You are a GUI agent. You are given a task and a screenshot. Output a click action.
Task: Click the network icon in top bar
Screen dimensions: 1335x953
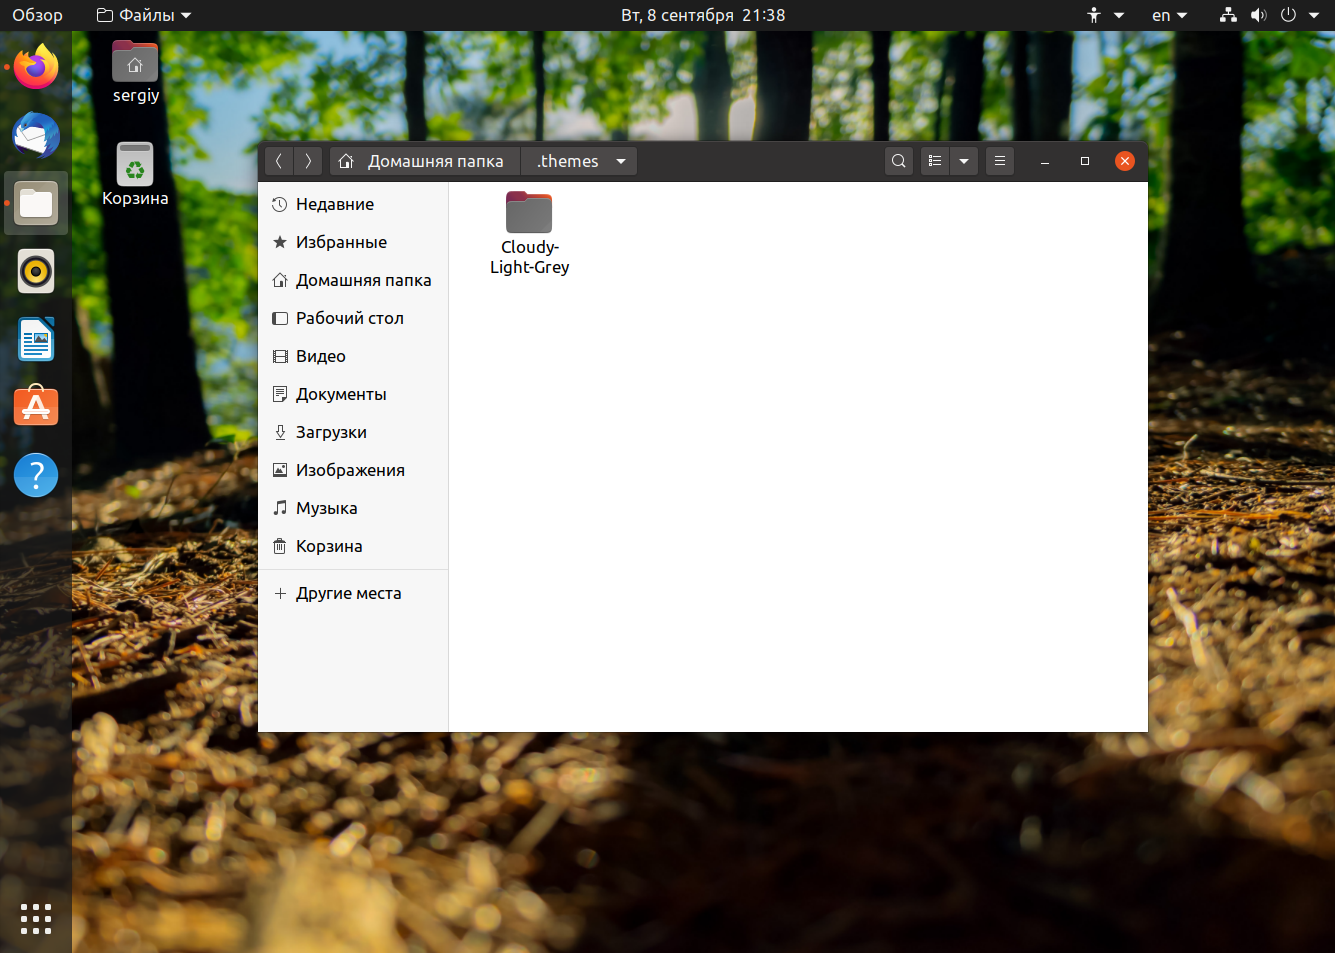pos(1228,15)
